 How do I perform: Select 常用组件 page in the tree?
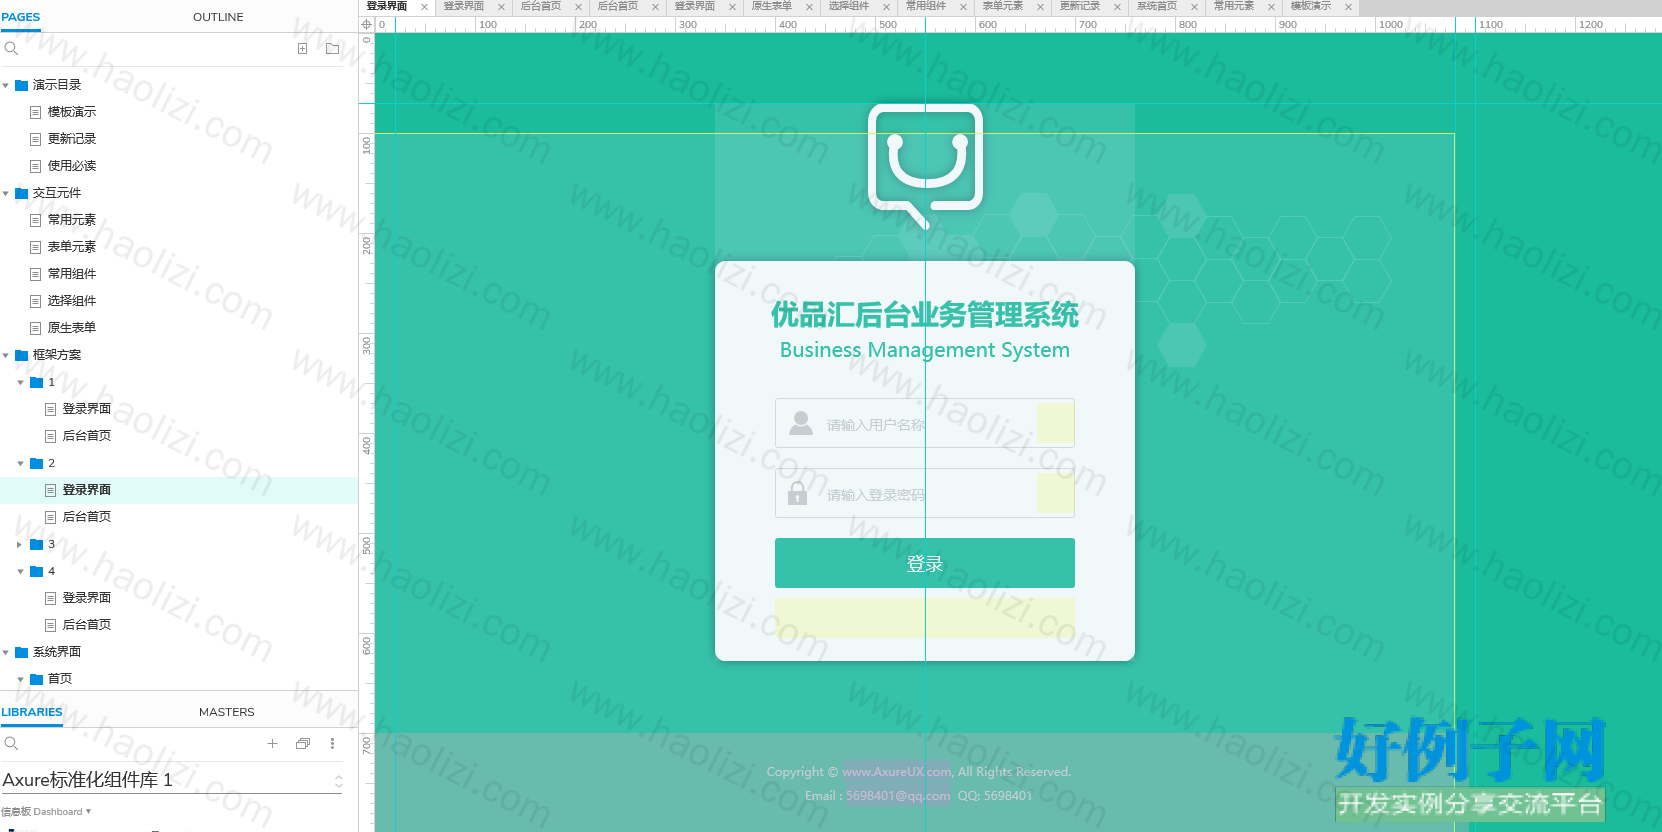tap(72, 274)
